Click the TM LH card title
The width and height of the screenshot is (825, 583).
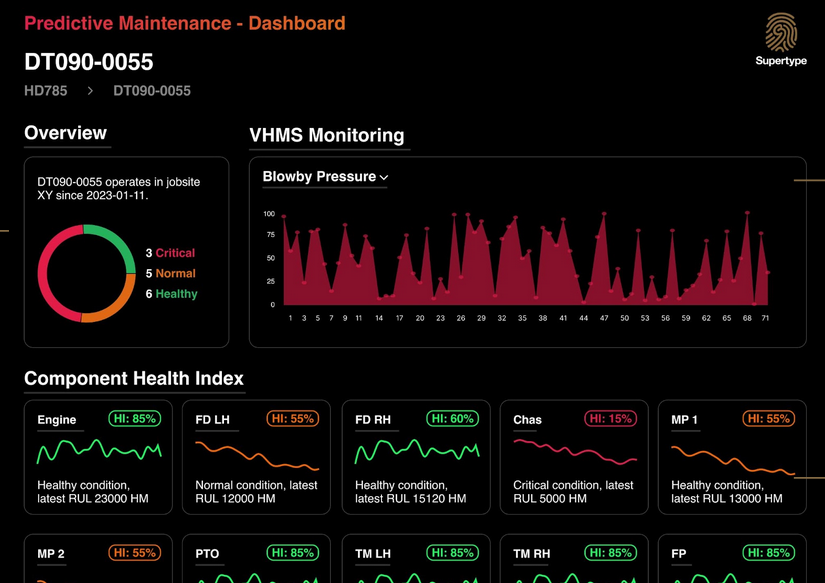click(373, 554)
